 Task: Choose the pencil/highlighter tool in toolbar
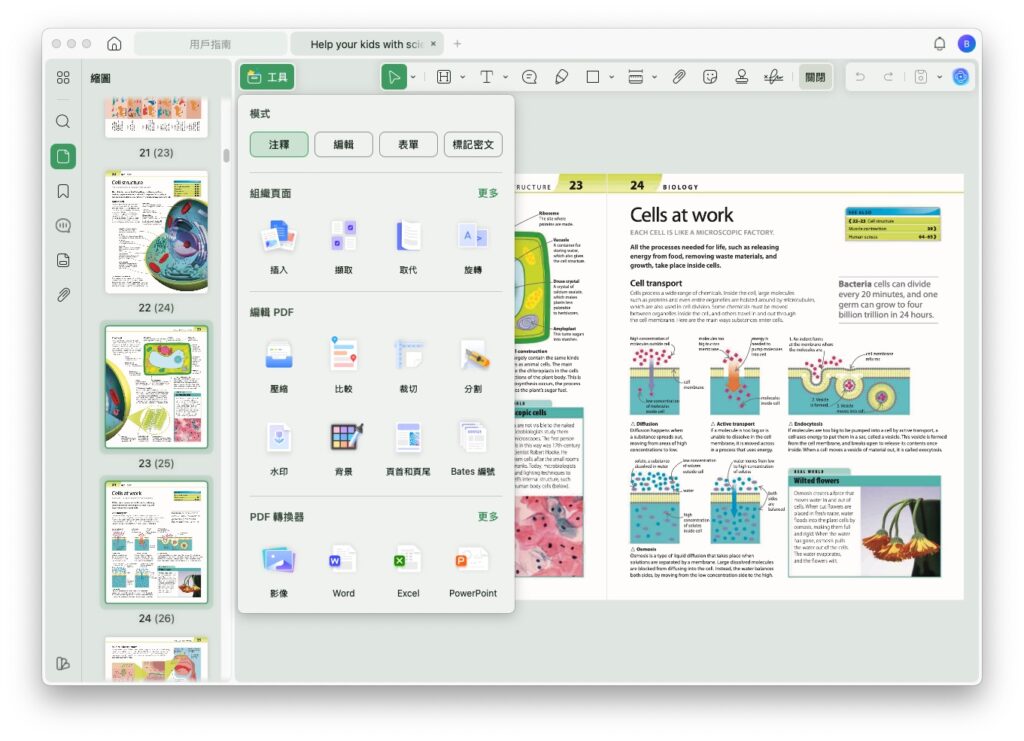tap(561, 77)
